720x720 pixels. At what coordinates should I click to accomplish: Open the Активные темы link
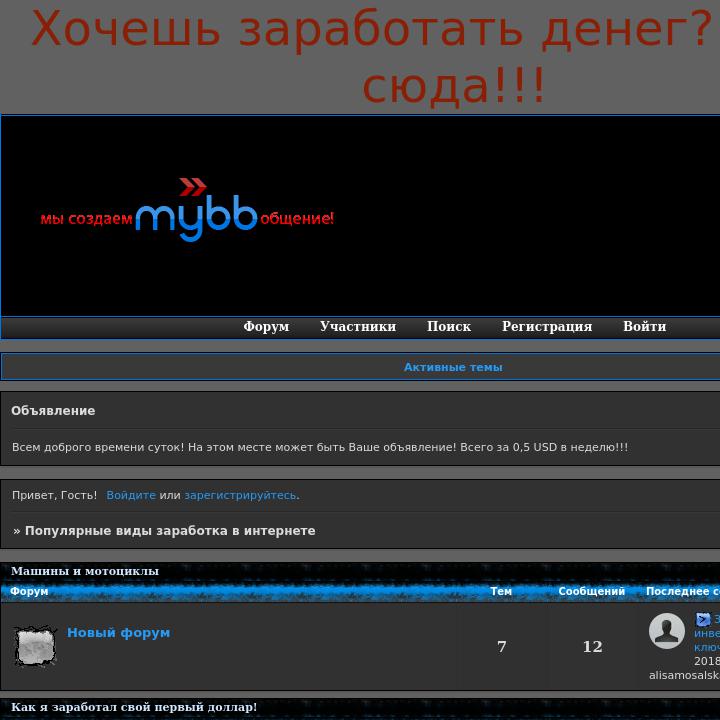click(x=453, y=367)
